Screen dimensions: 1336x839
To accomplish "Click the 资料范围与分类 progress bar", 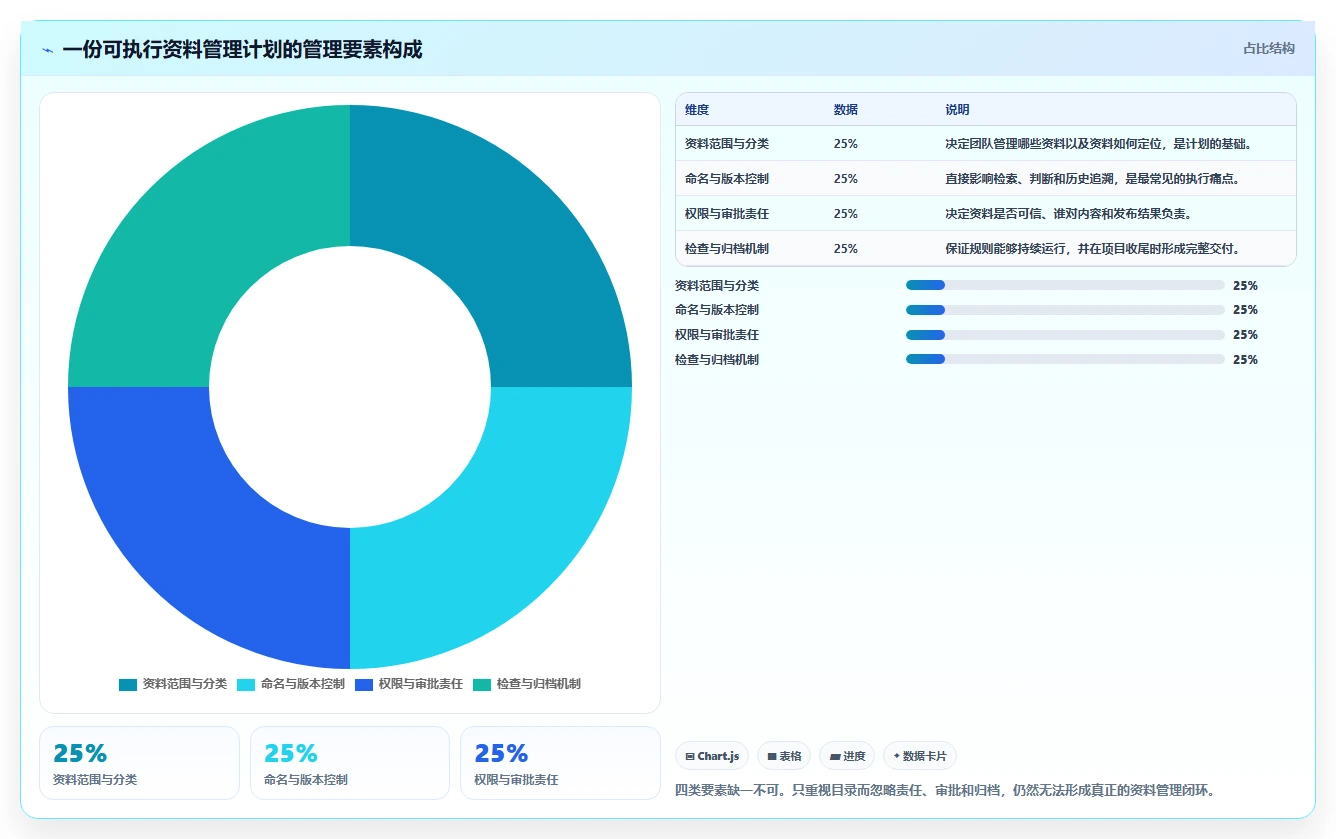I will pos(1065,285).
